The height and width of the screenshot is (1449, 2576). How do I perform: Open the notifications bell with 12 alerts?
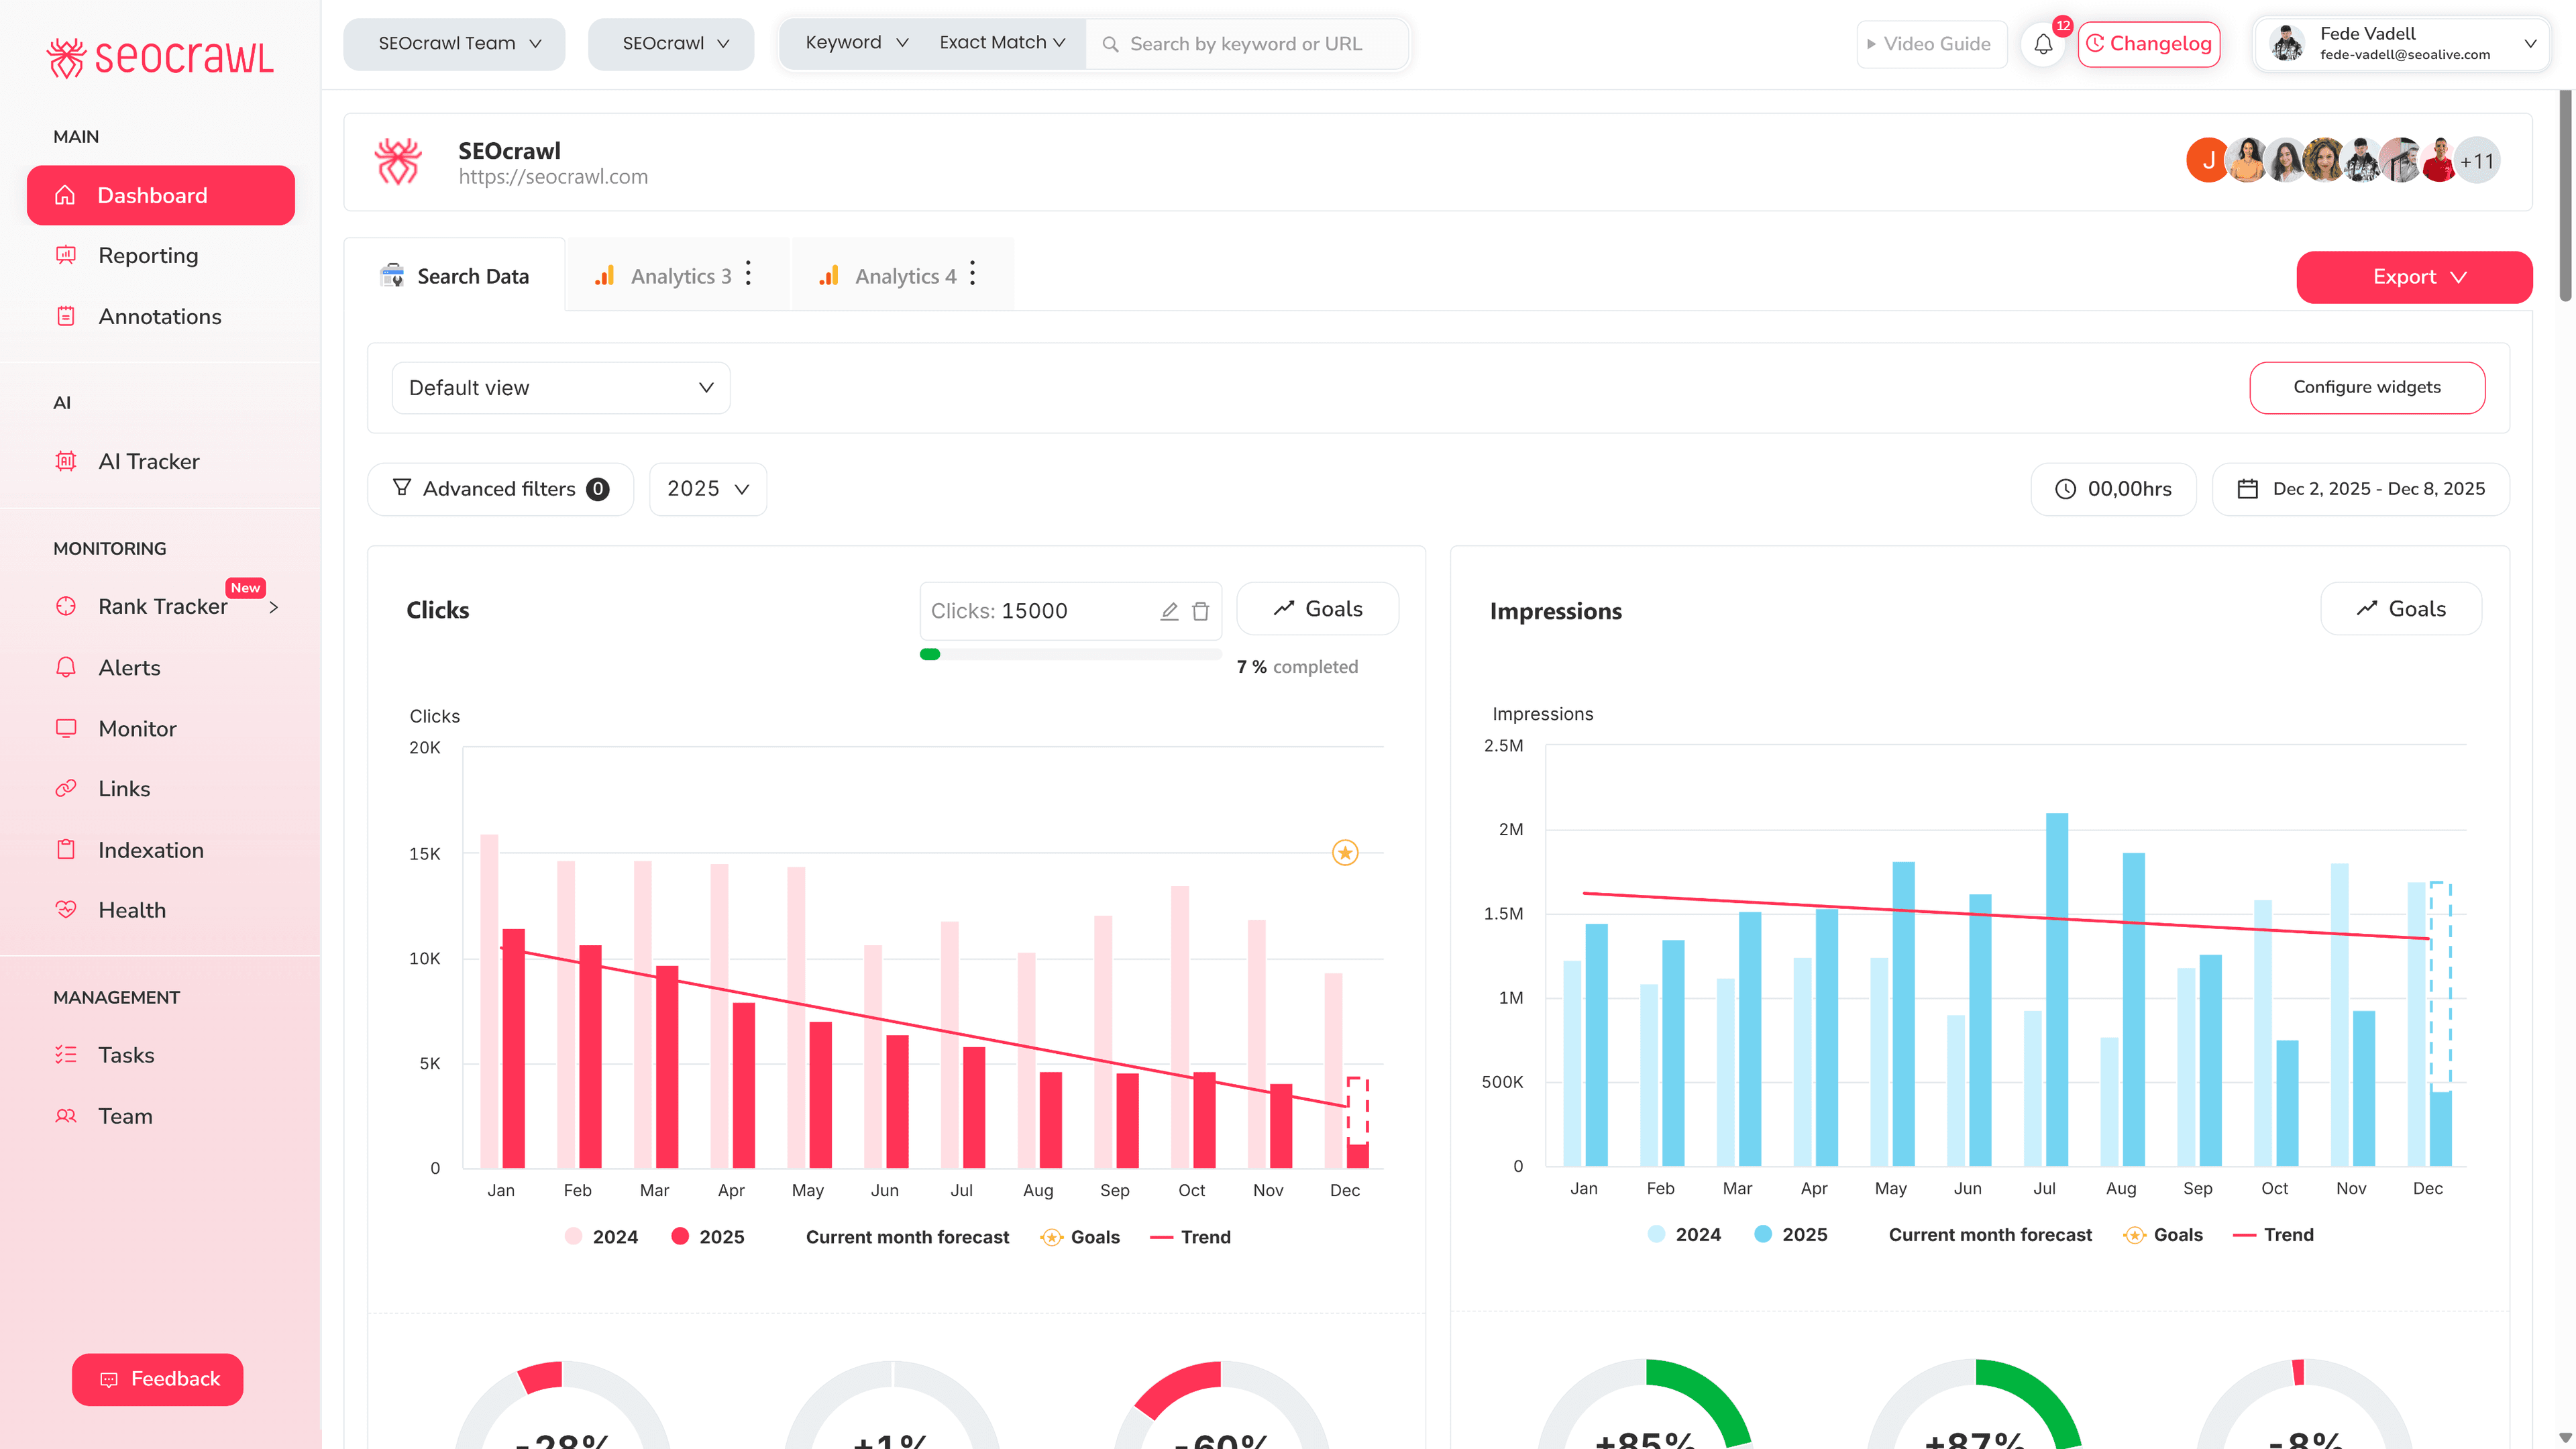click(x=2043, y=44)
